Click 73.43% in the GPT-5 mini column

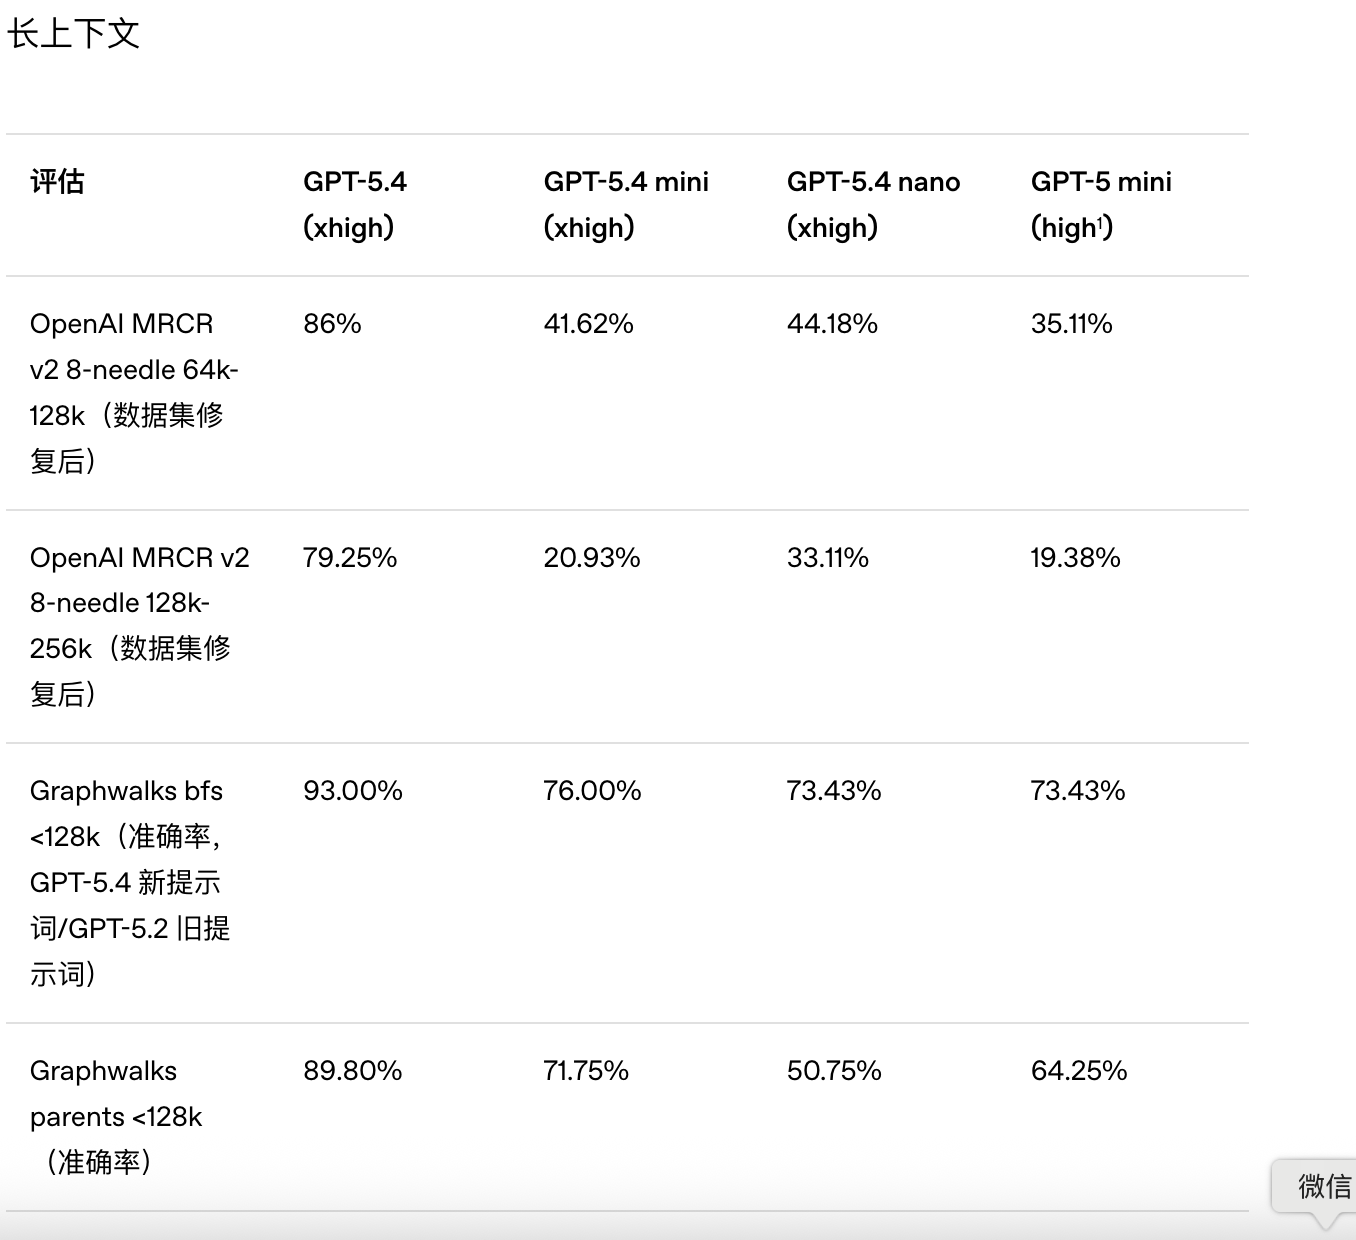(1077, 791)
